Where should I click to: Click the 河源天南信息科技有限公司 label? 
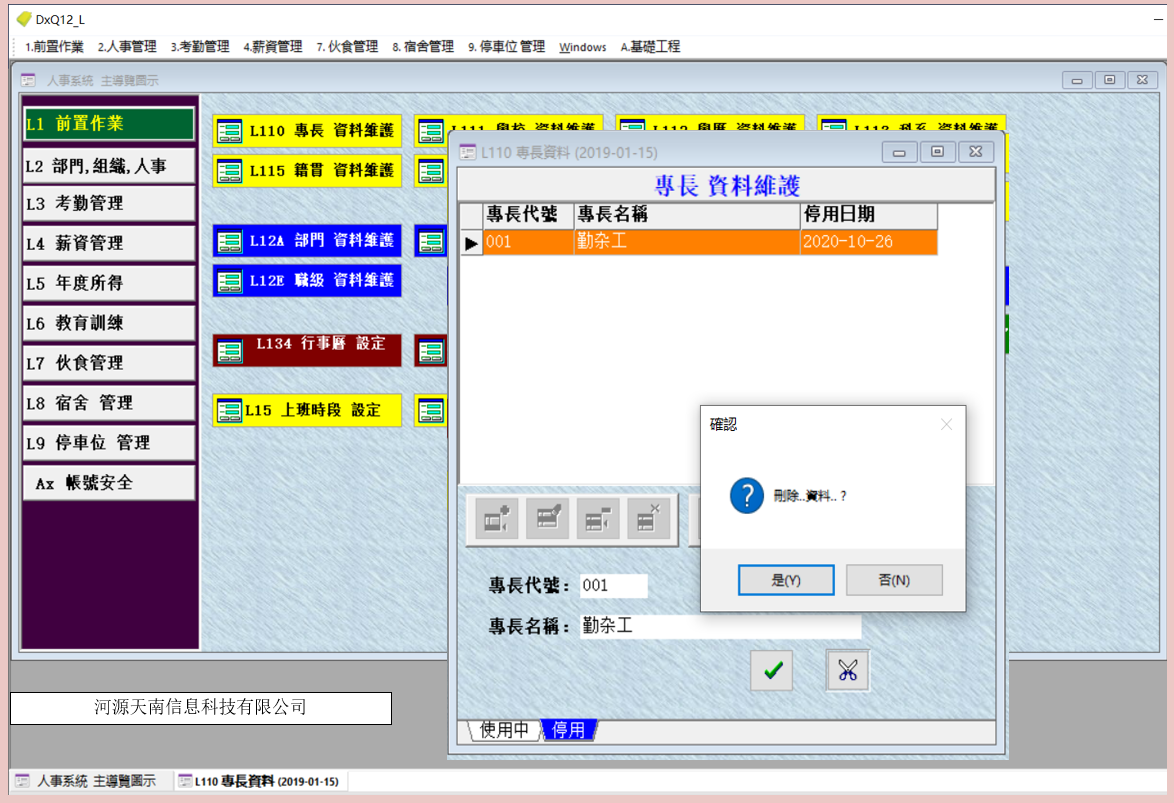[x=201, y=708]
